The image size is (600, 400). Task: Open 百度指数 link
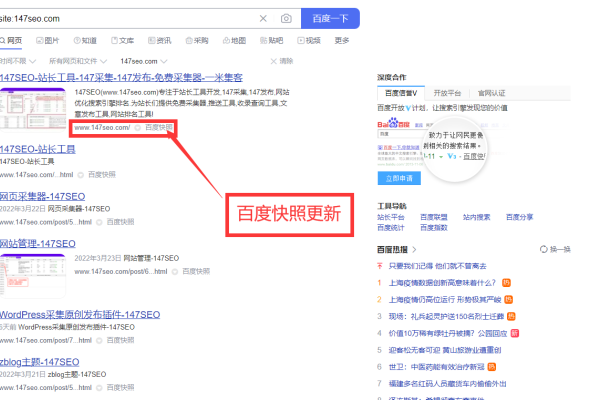click(434, 228)
